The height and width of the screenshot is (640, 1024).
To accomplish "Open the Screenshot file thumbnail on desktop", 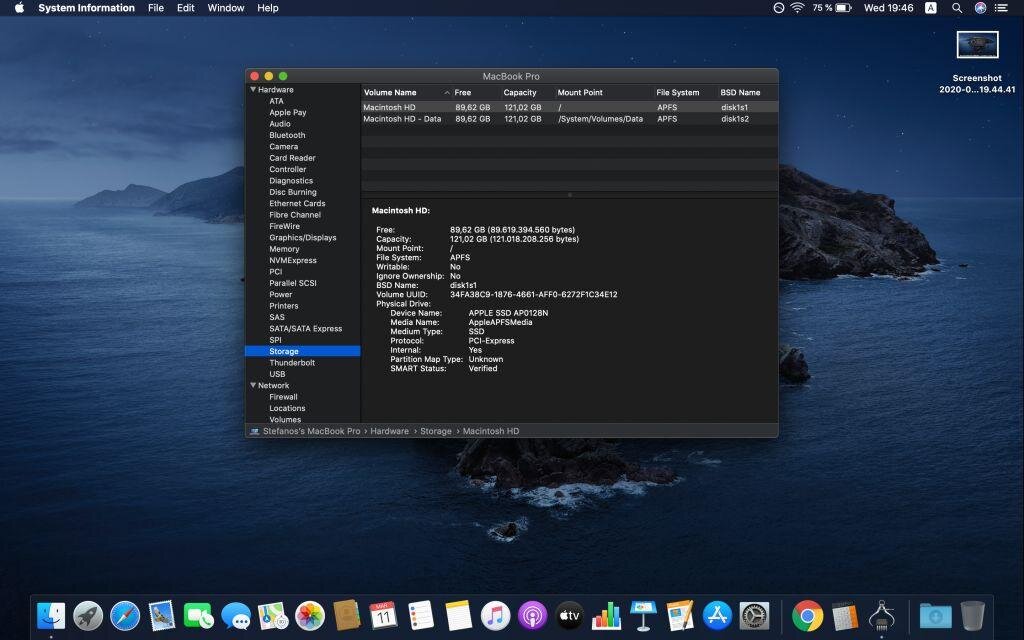I will tap(978, 45).
